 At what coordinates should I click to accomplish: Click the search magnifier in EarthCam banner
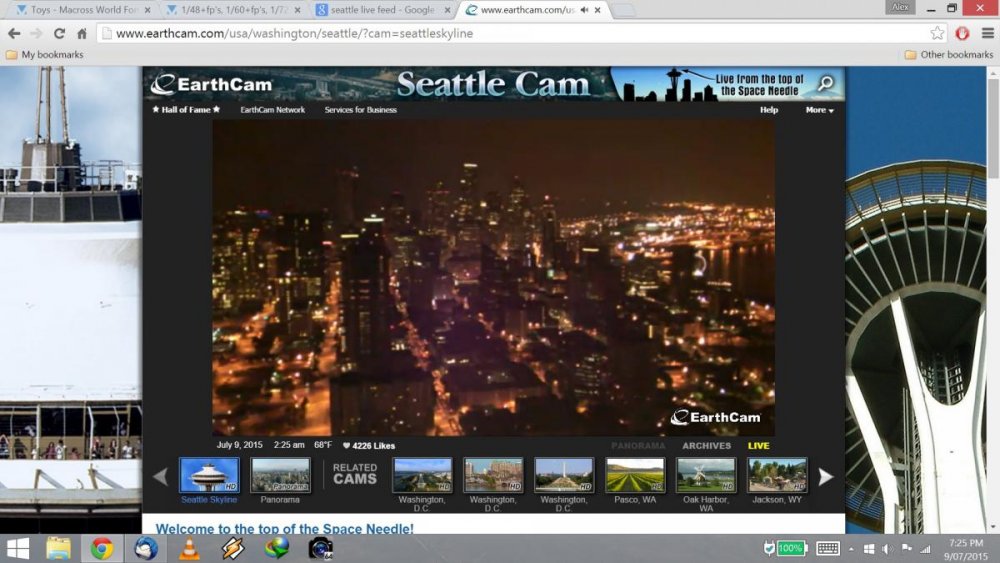click(x=825, y=84)
